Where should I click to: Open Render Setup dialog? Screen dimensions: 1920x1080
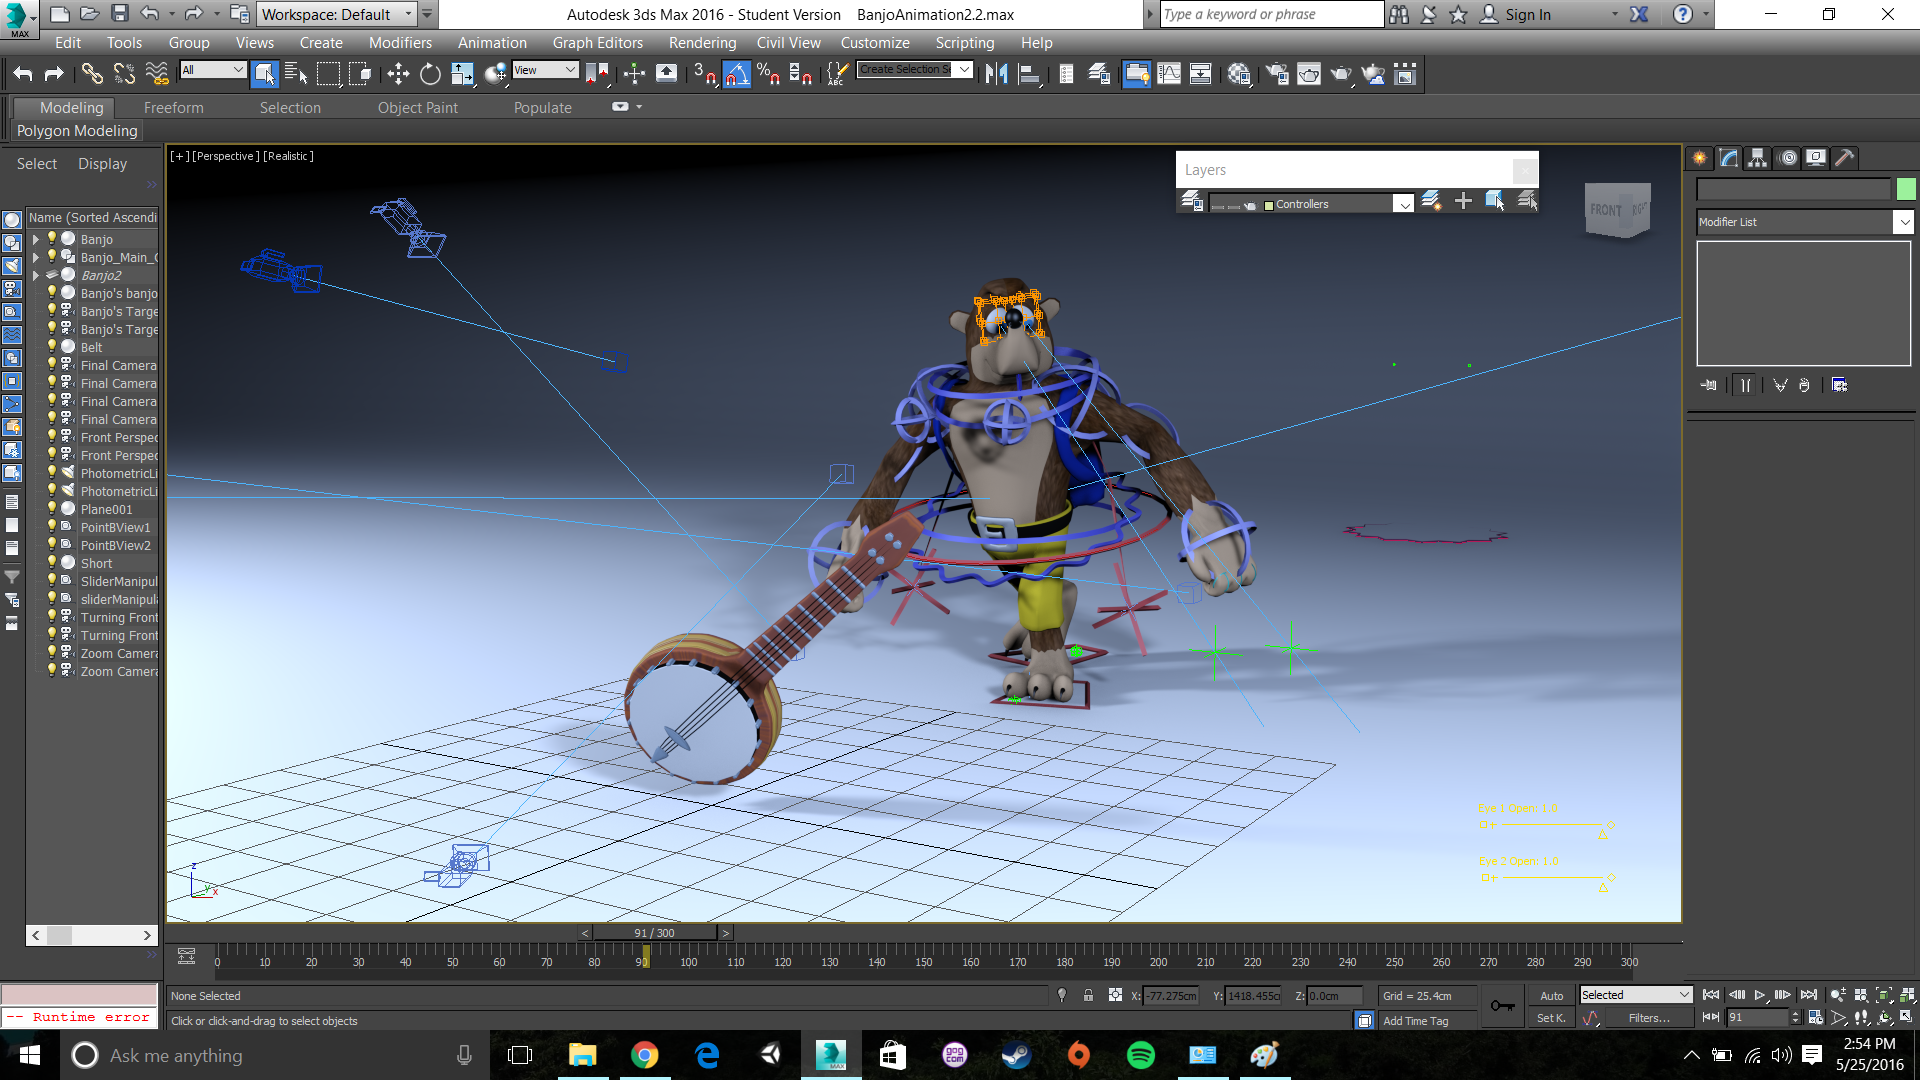coord(1277,74)
